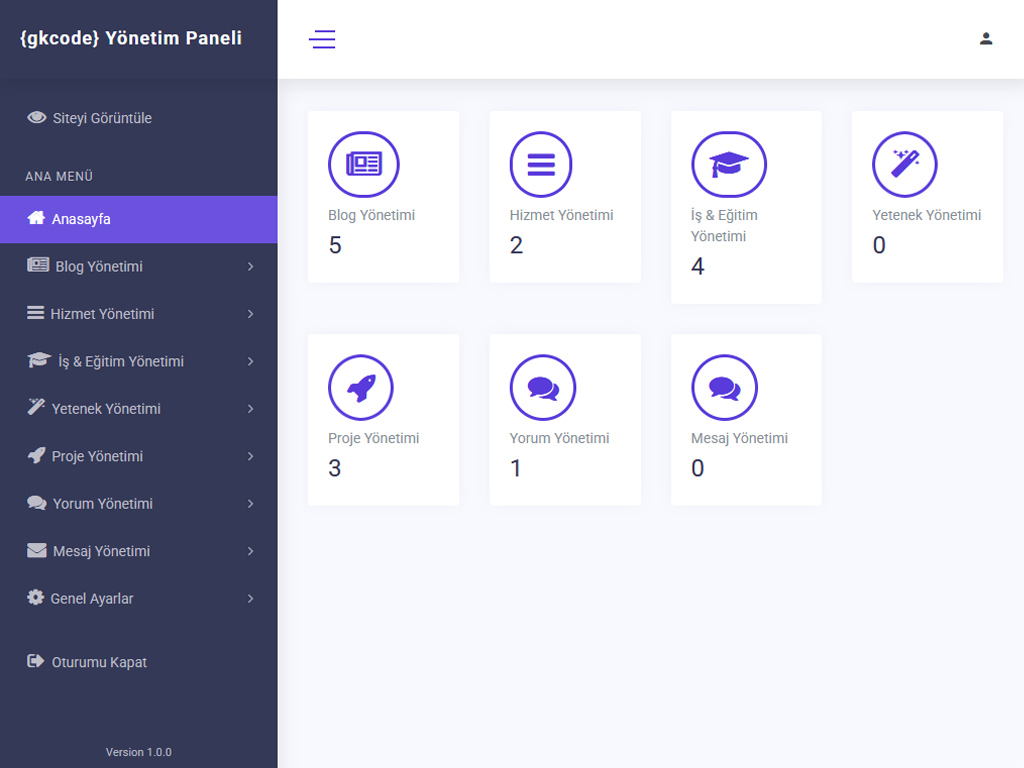This screenshot has width=1024, height=768.
Task: Click İş & Eğitim Yönetimi card title
Action: (x=724, y=225)
